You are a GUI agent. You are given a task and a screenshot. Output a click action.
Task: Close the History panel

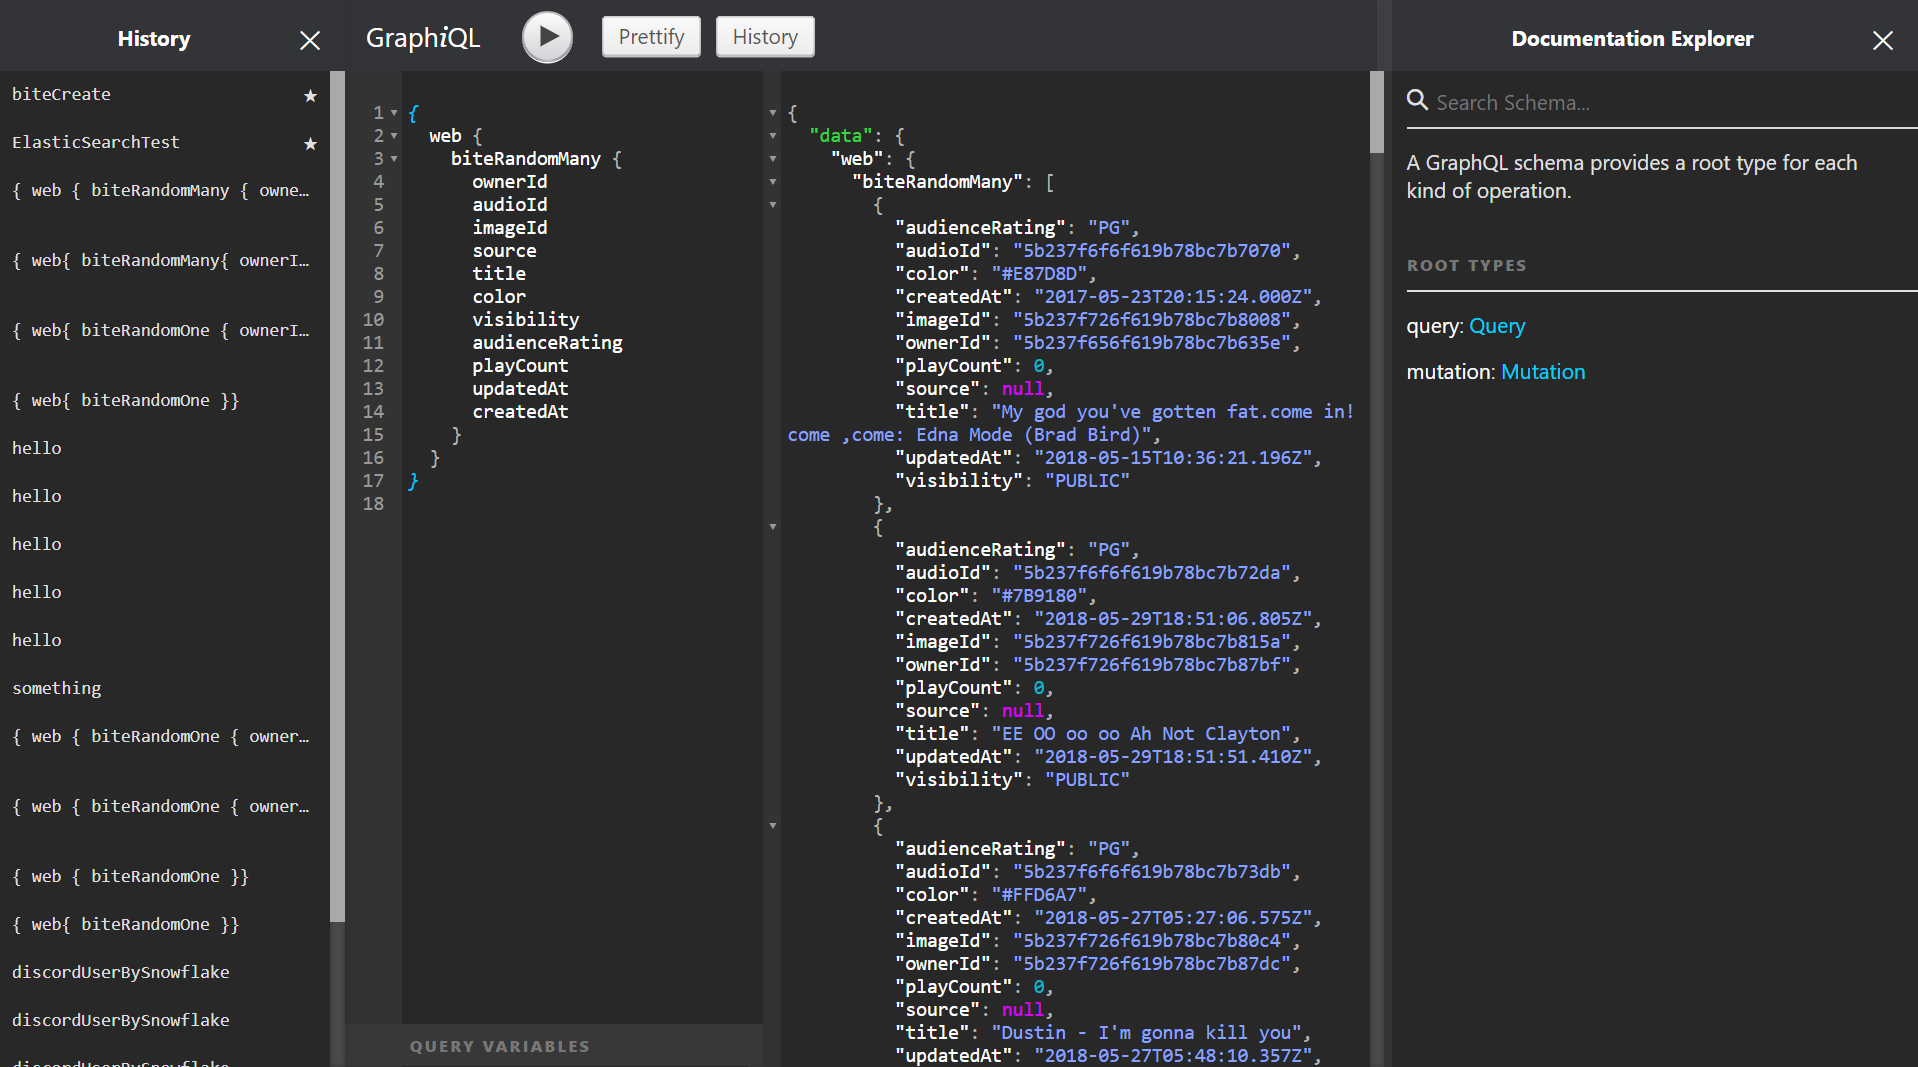310,40
